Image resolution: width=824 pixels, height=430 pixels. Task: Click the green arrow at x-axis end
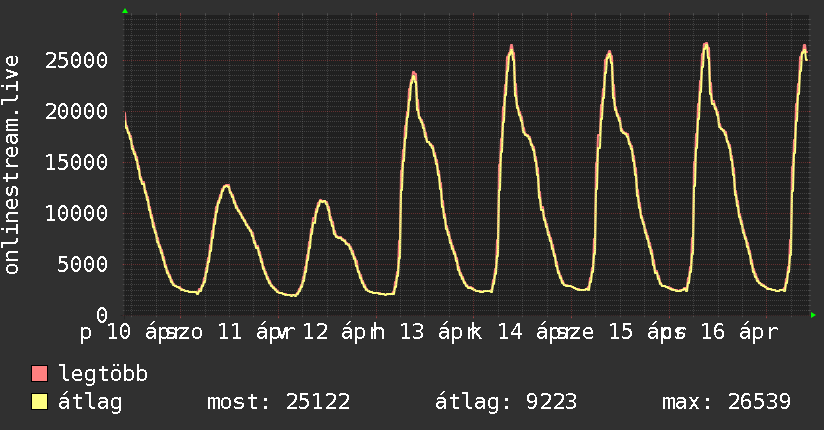click(813, 315)
